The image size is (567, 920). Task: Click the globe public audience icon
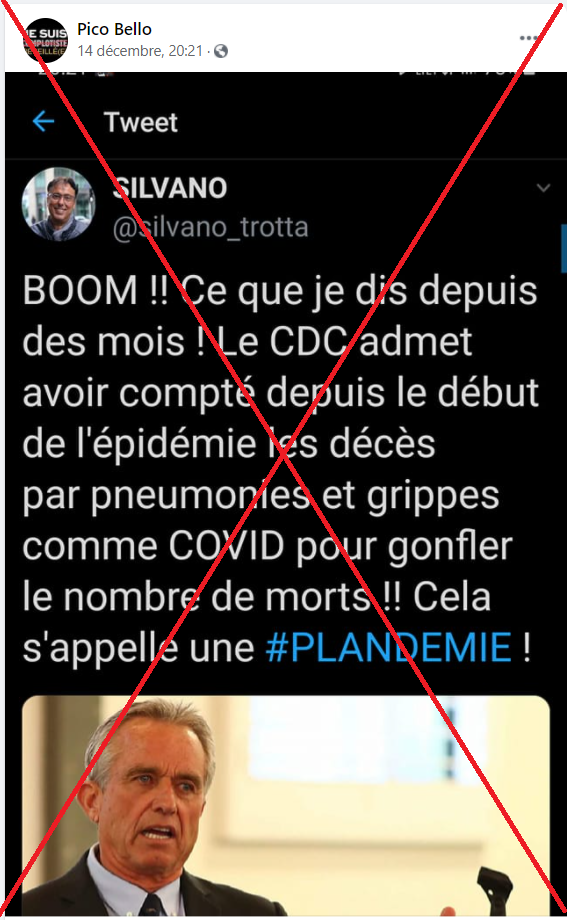(221, 52)
